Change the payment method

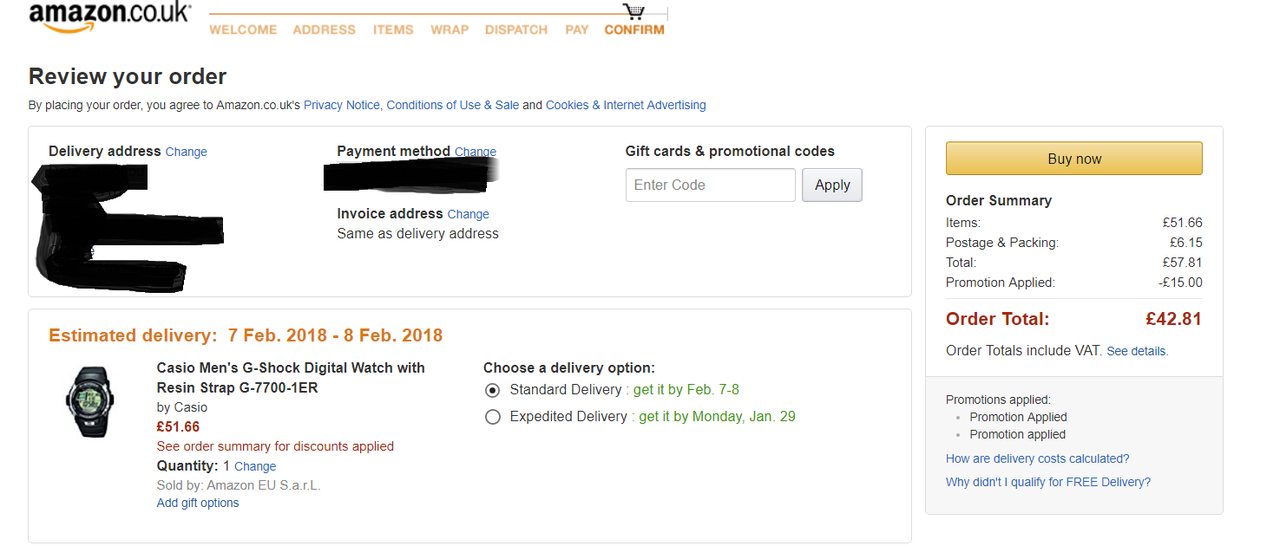475,152
